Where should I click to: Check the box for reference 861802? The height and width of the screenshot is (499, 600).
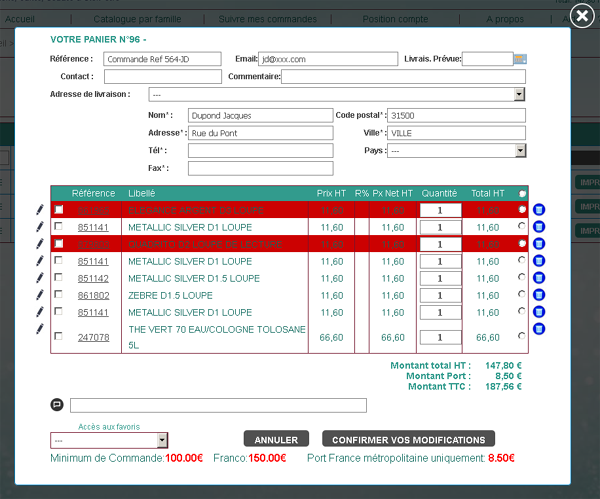(x=58, y=295)
